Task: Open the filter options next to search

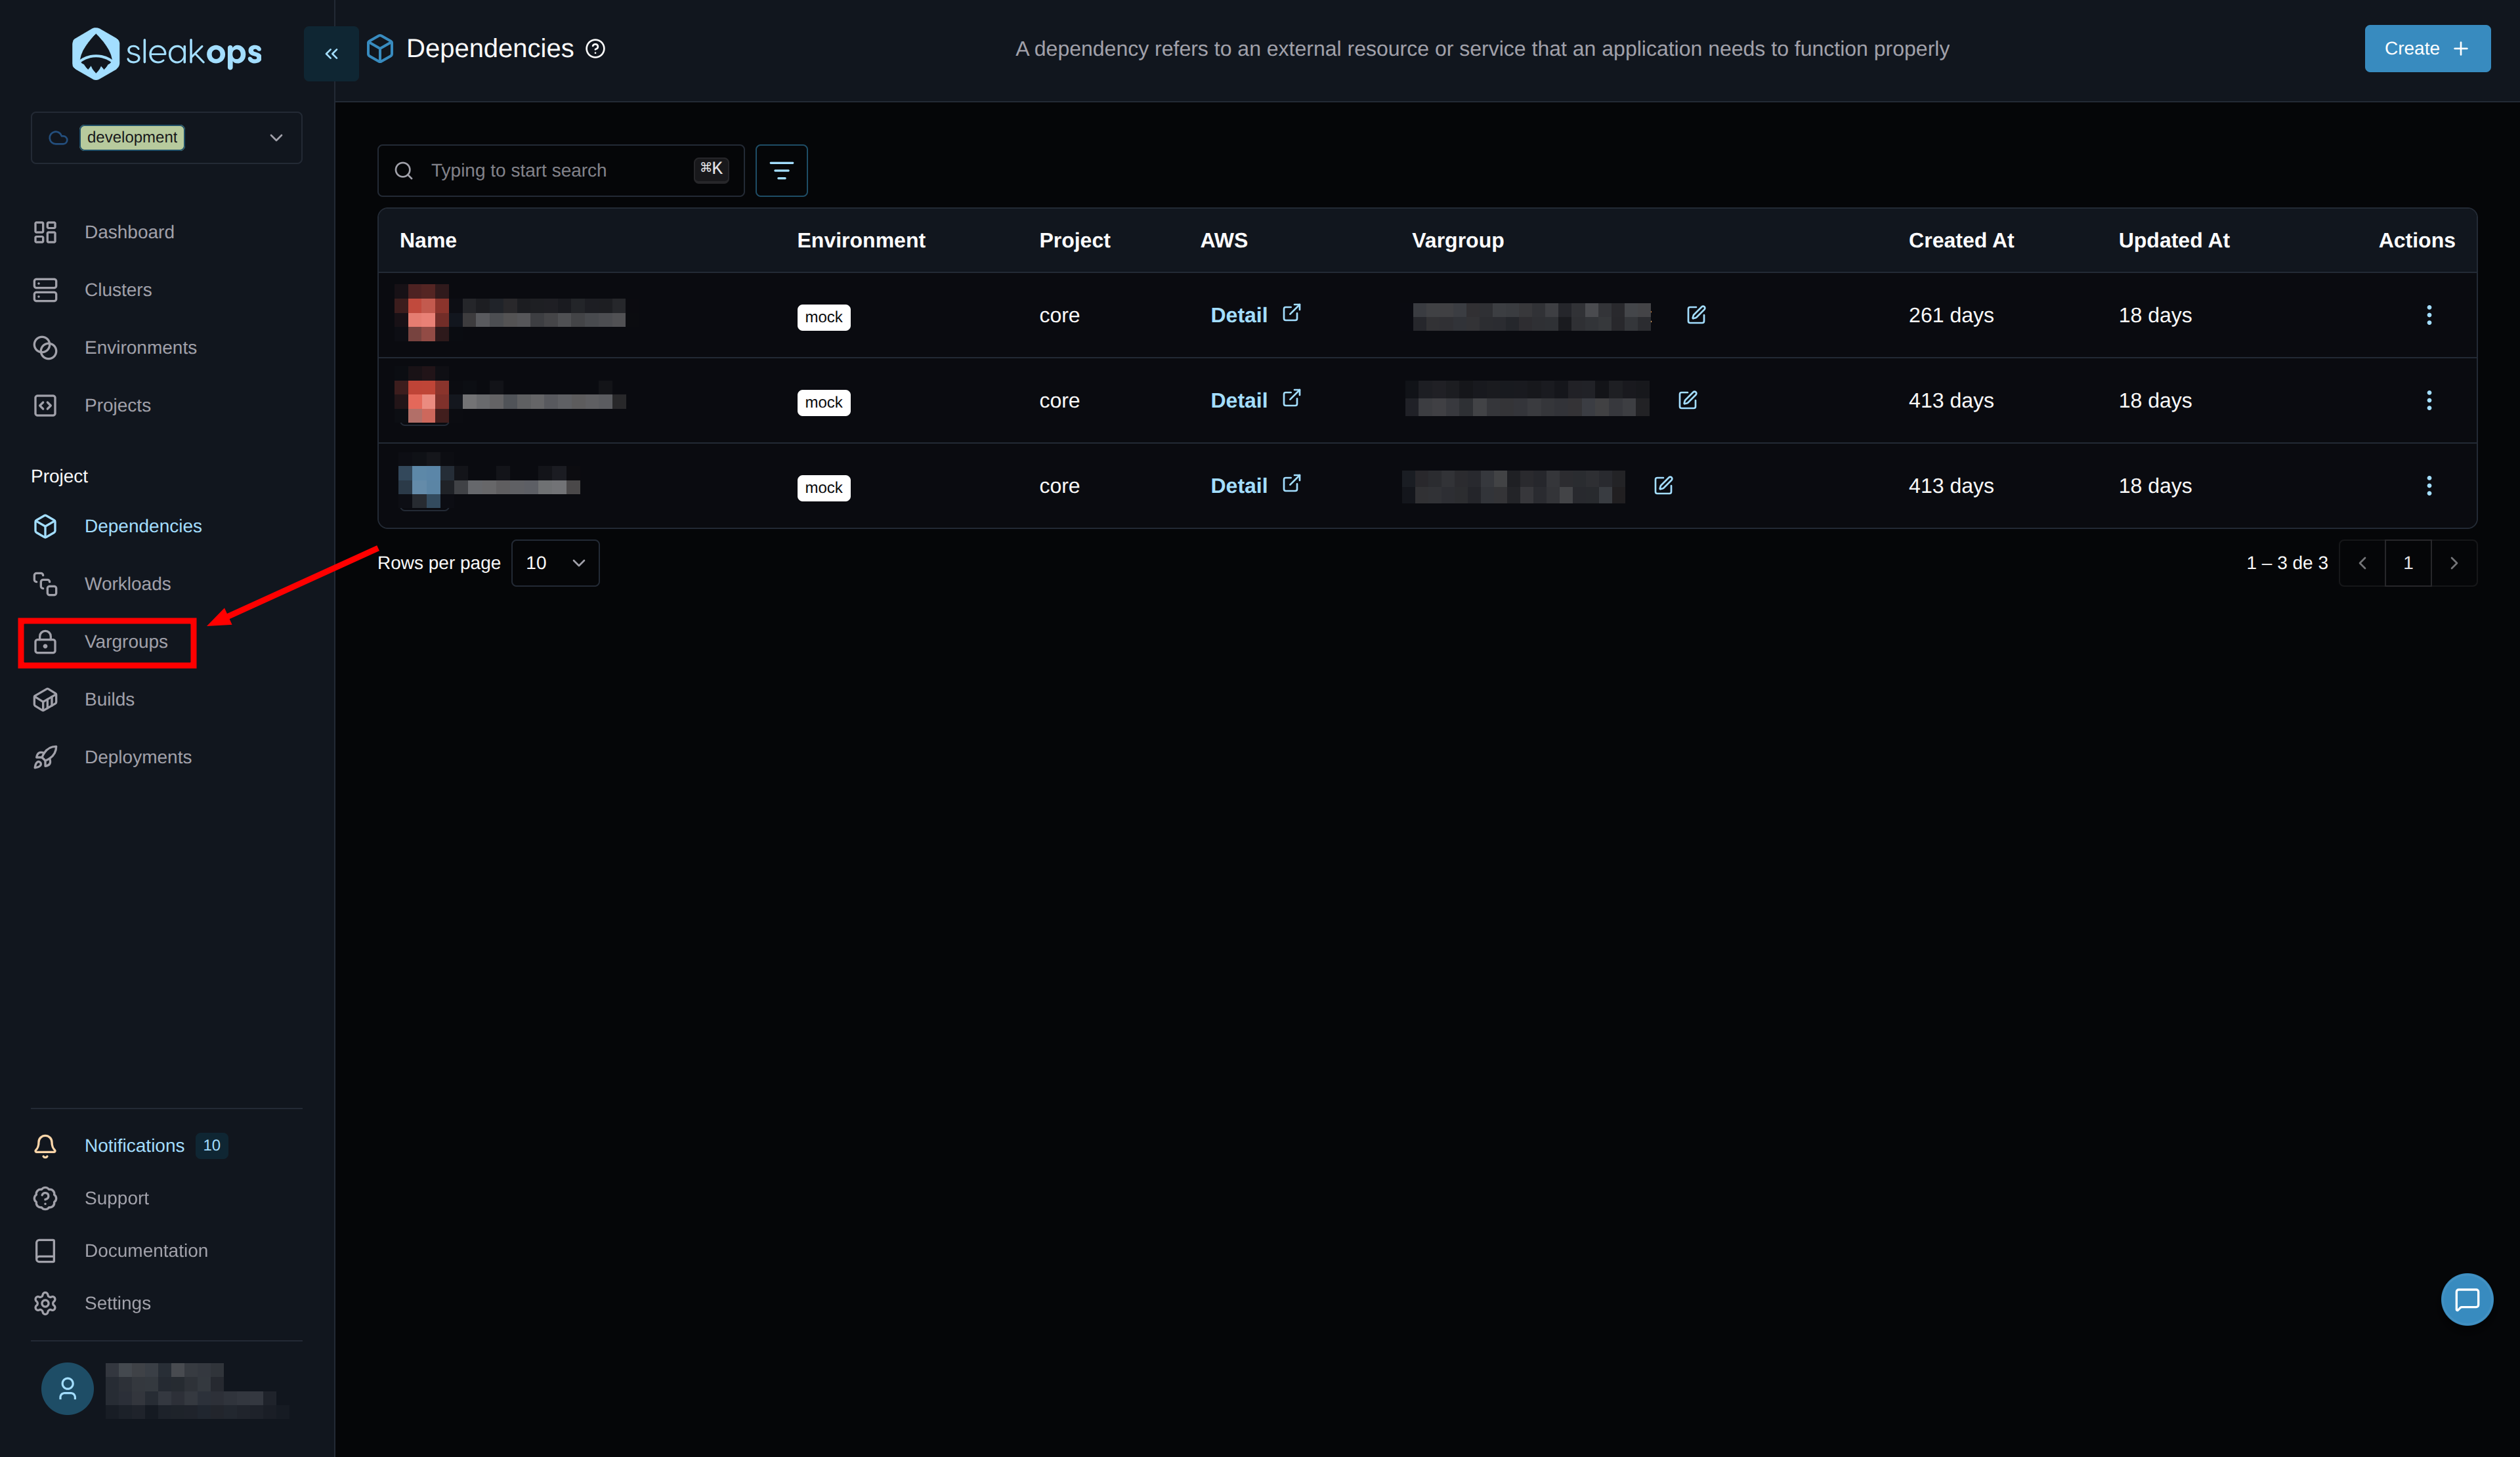Action: pos(781,170)
